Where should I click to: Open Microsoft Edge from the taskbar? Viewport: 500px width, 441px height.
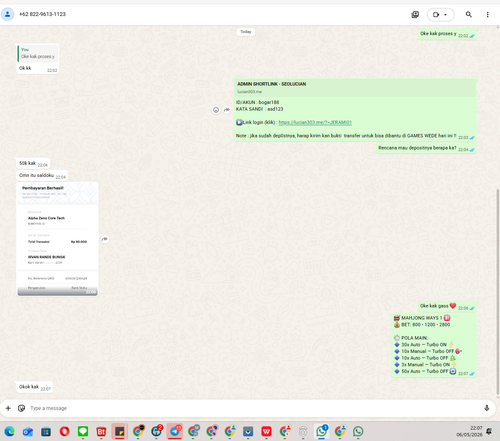click(10, 432)
